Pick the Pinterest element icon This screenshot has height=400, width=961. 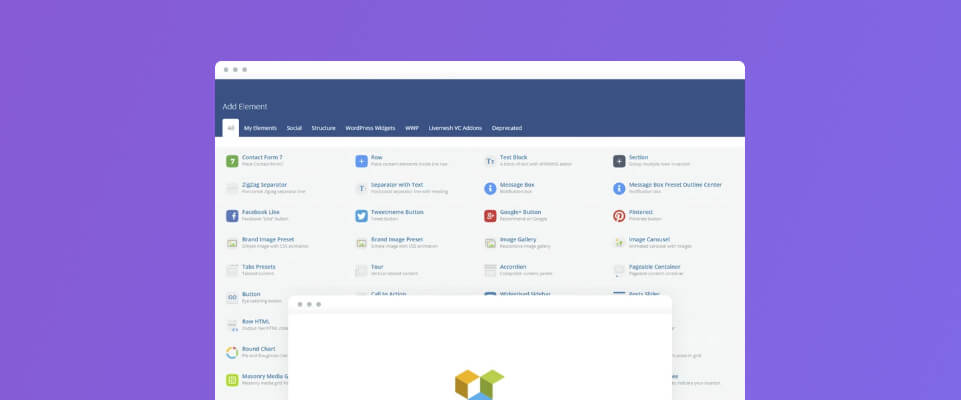pyautogui.click(x=619, y=216)
